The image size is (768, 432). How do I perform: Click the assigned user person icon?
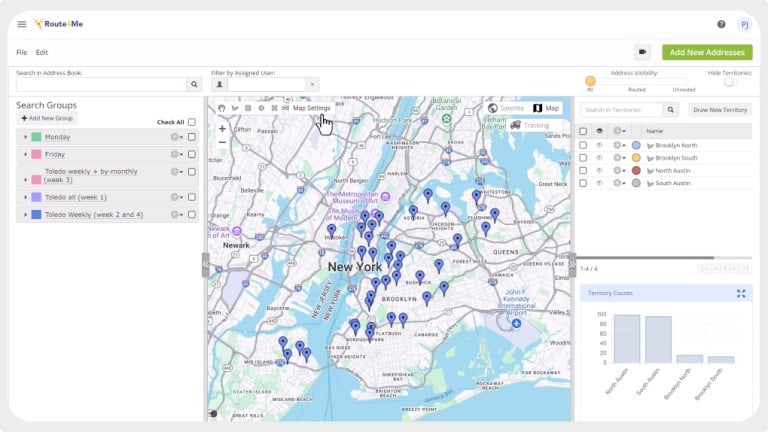tap(219, 84)
